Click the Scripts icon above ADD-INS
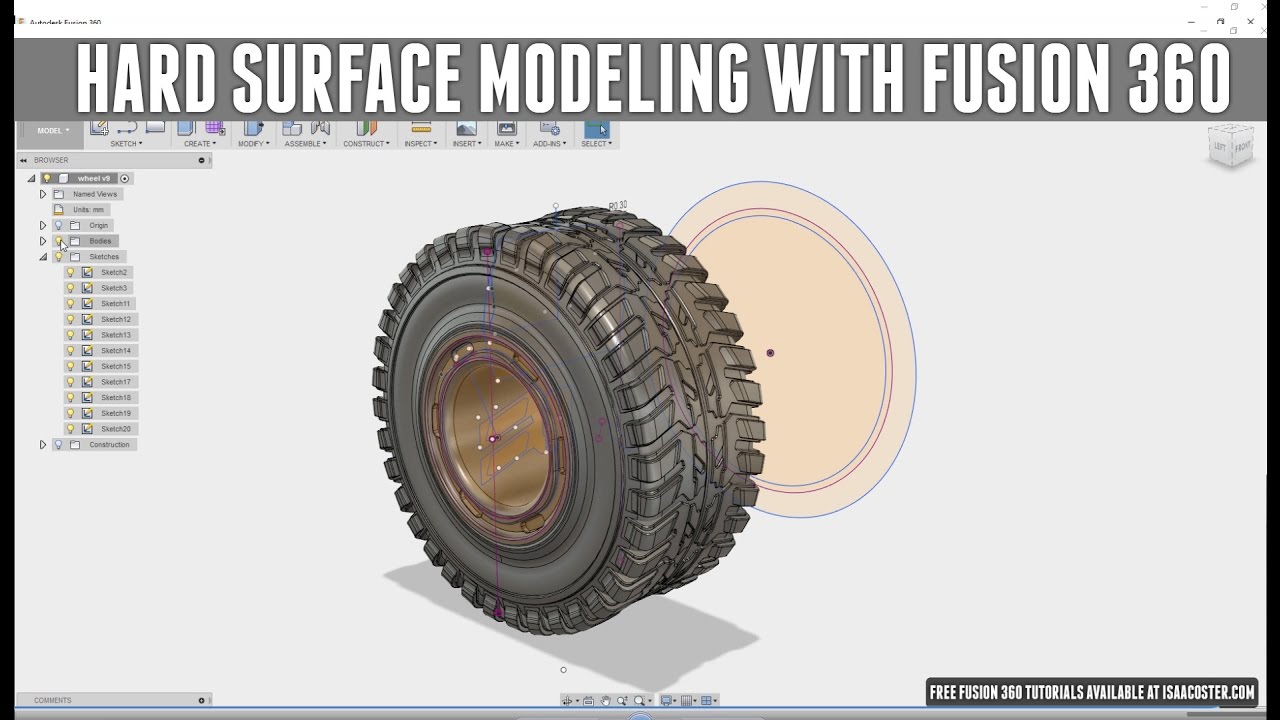This screenshot has width=1280, height=720. [x=549, y=127]
